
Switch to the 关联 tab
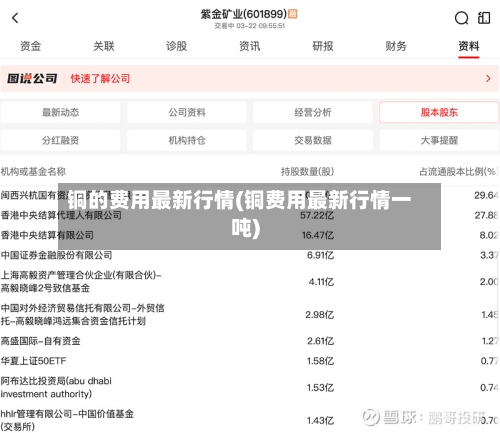[104, 46]
